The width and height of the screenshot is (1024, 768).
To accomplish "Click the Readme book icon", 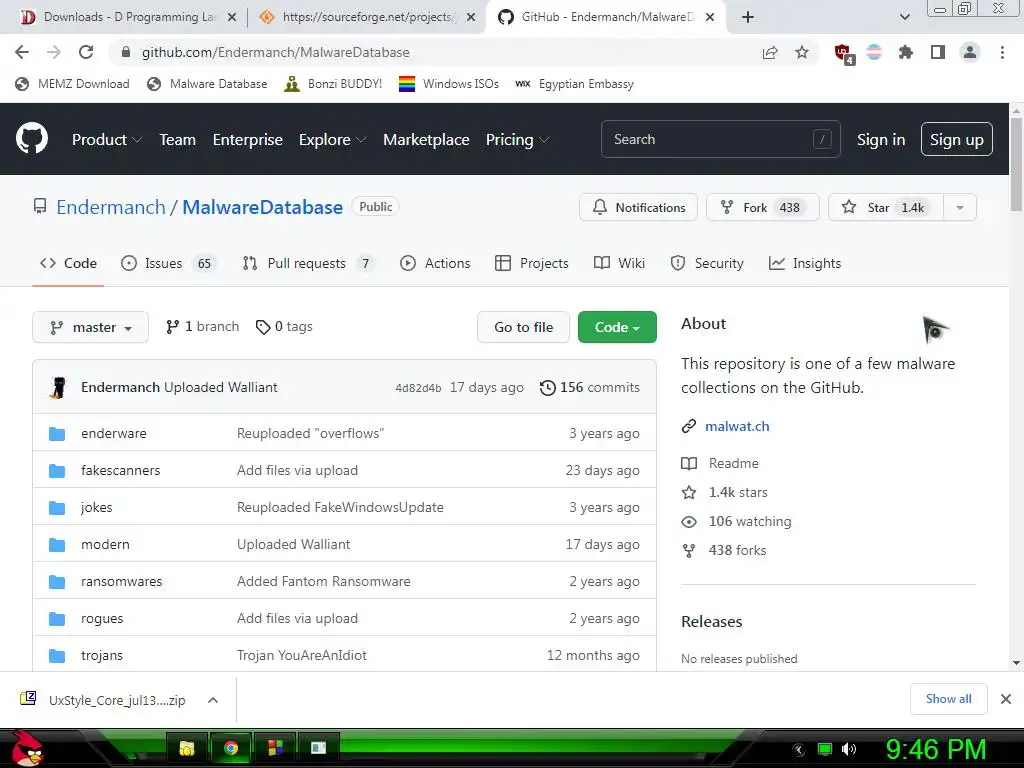I will 689,464.
